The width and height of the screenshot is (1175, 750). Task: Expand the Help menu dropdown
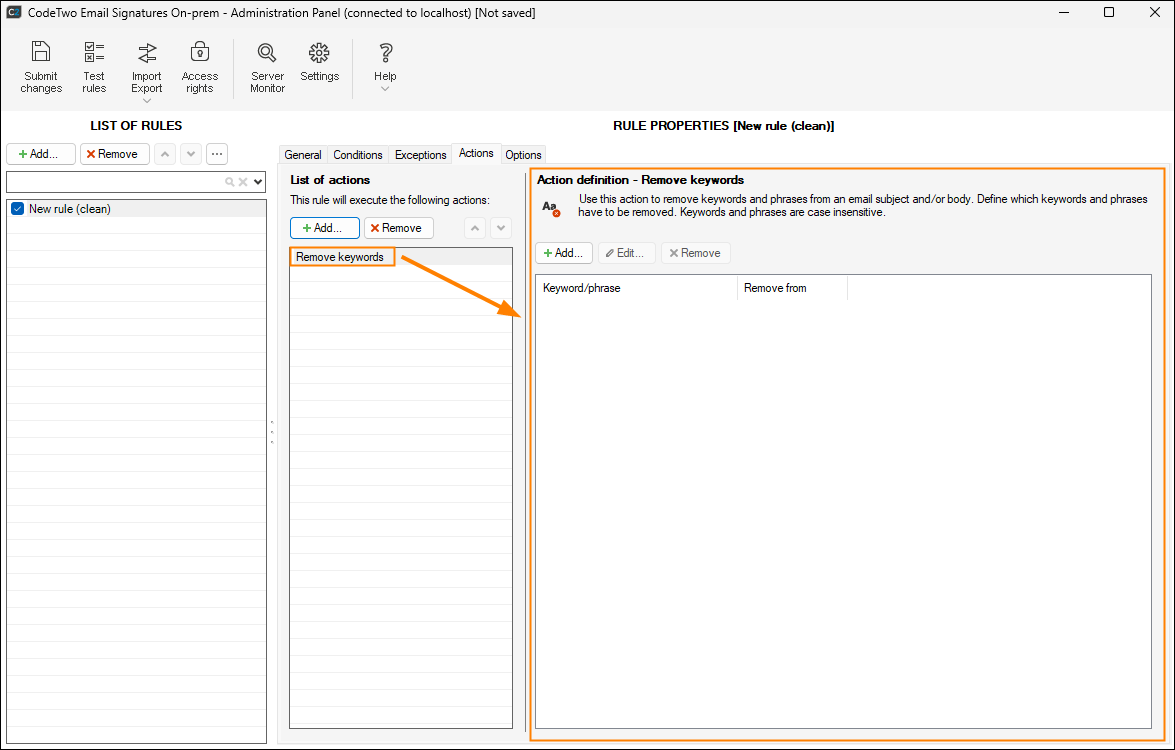[385, 89]
